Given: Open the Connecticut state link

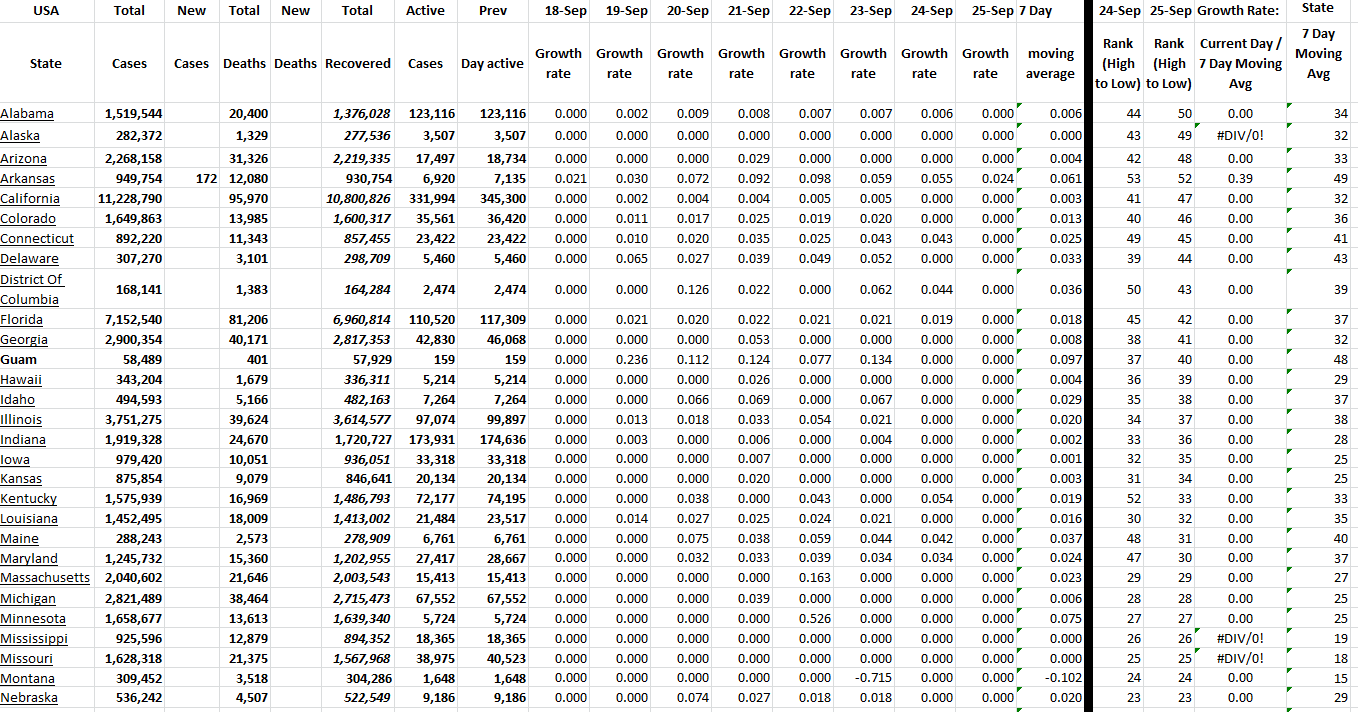Looking at the screenshot, I should coord(37,239).
